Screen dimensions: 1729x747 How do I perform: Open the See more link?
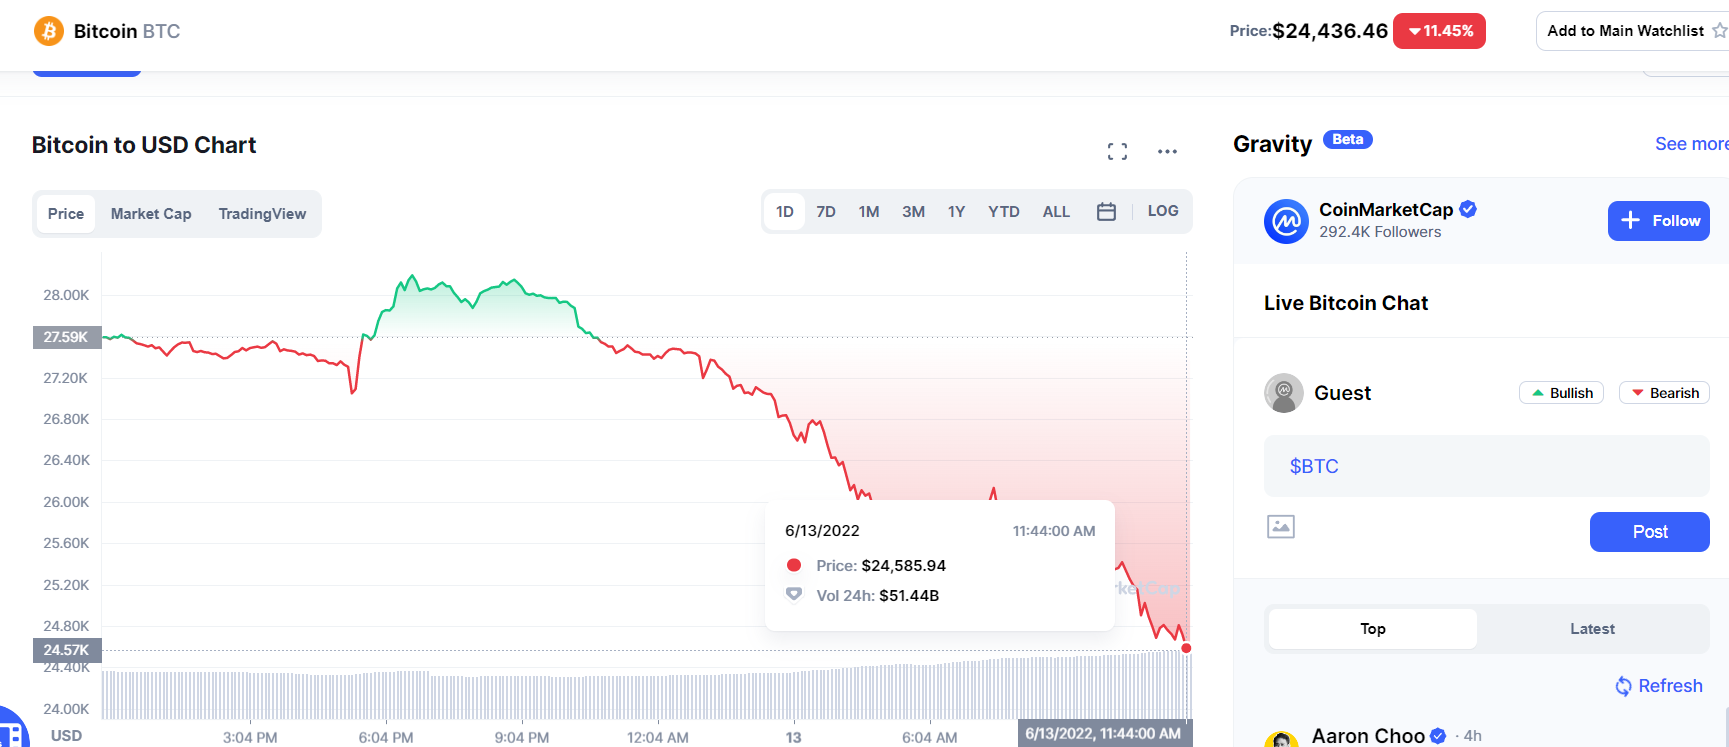(1690, 144)
